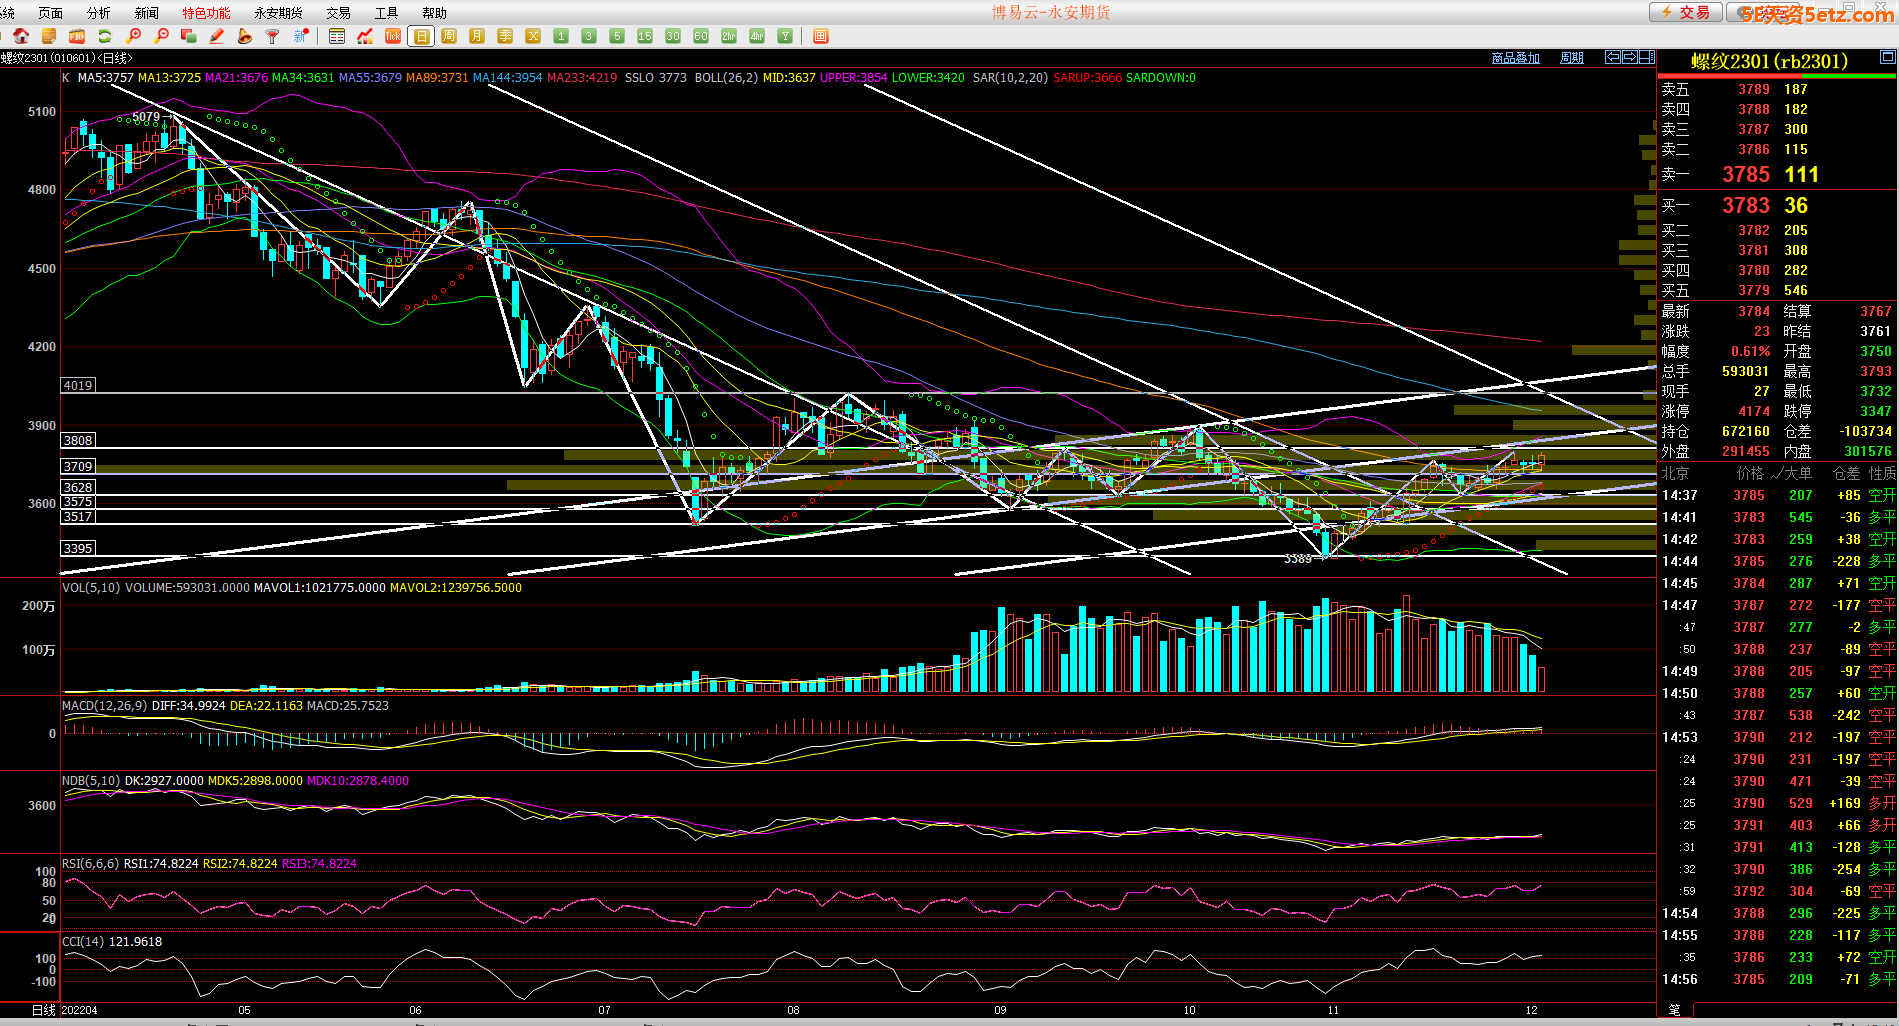Click the 商品叠加 link
Viewport: 1899px width, 1026px height.
1515,58
